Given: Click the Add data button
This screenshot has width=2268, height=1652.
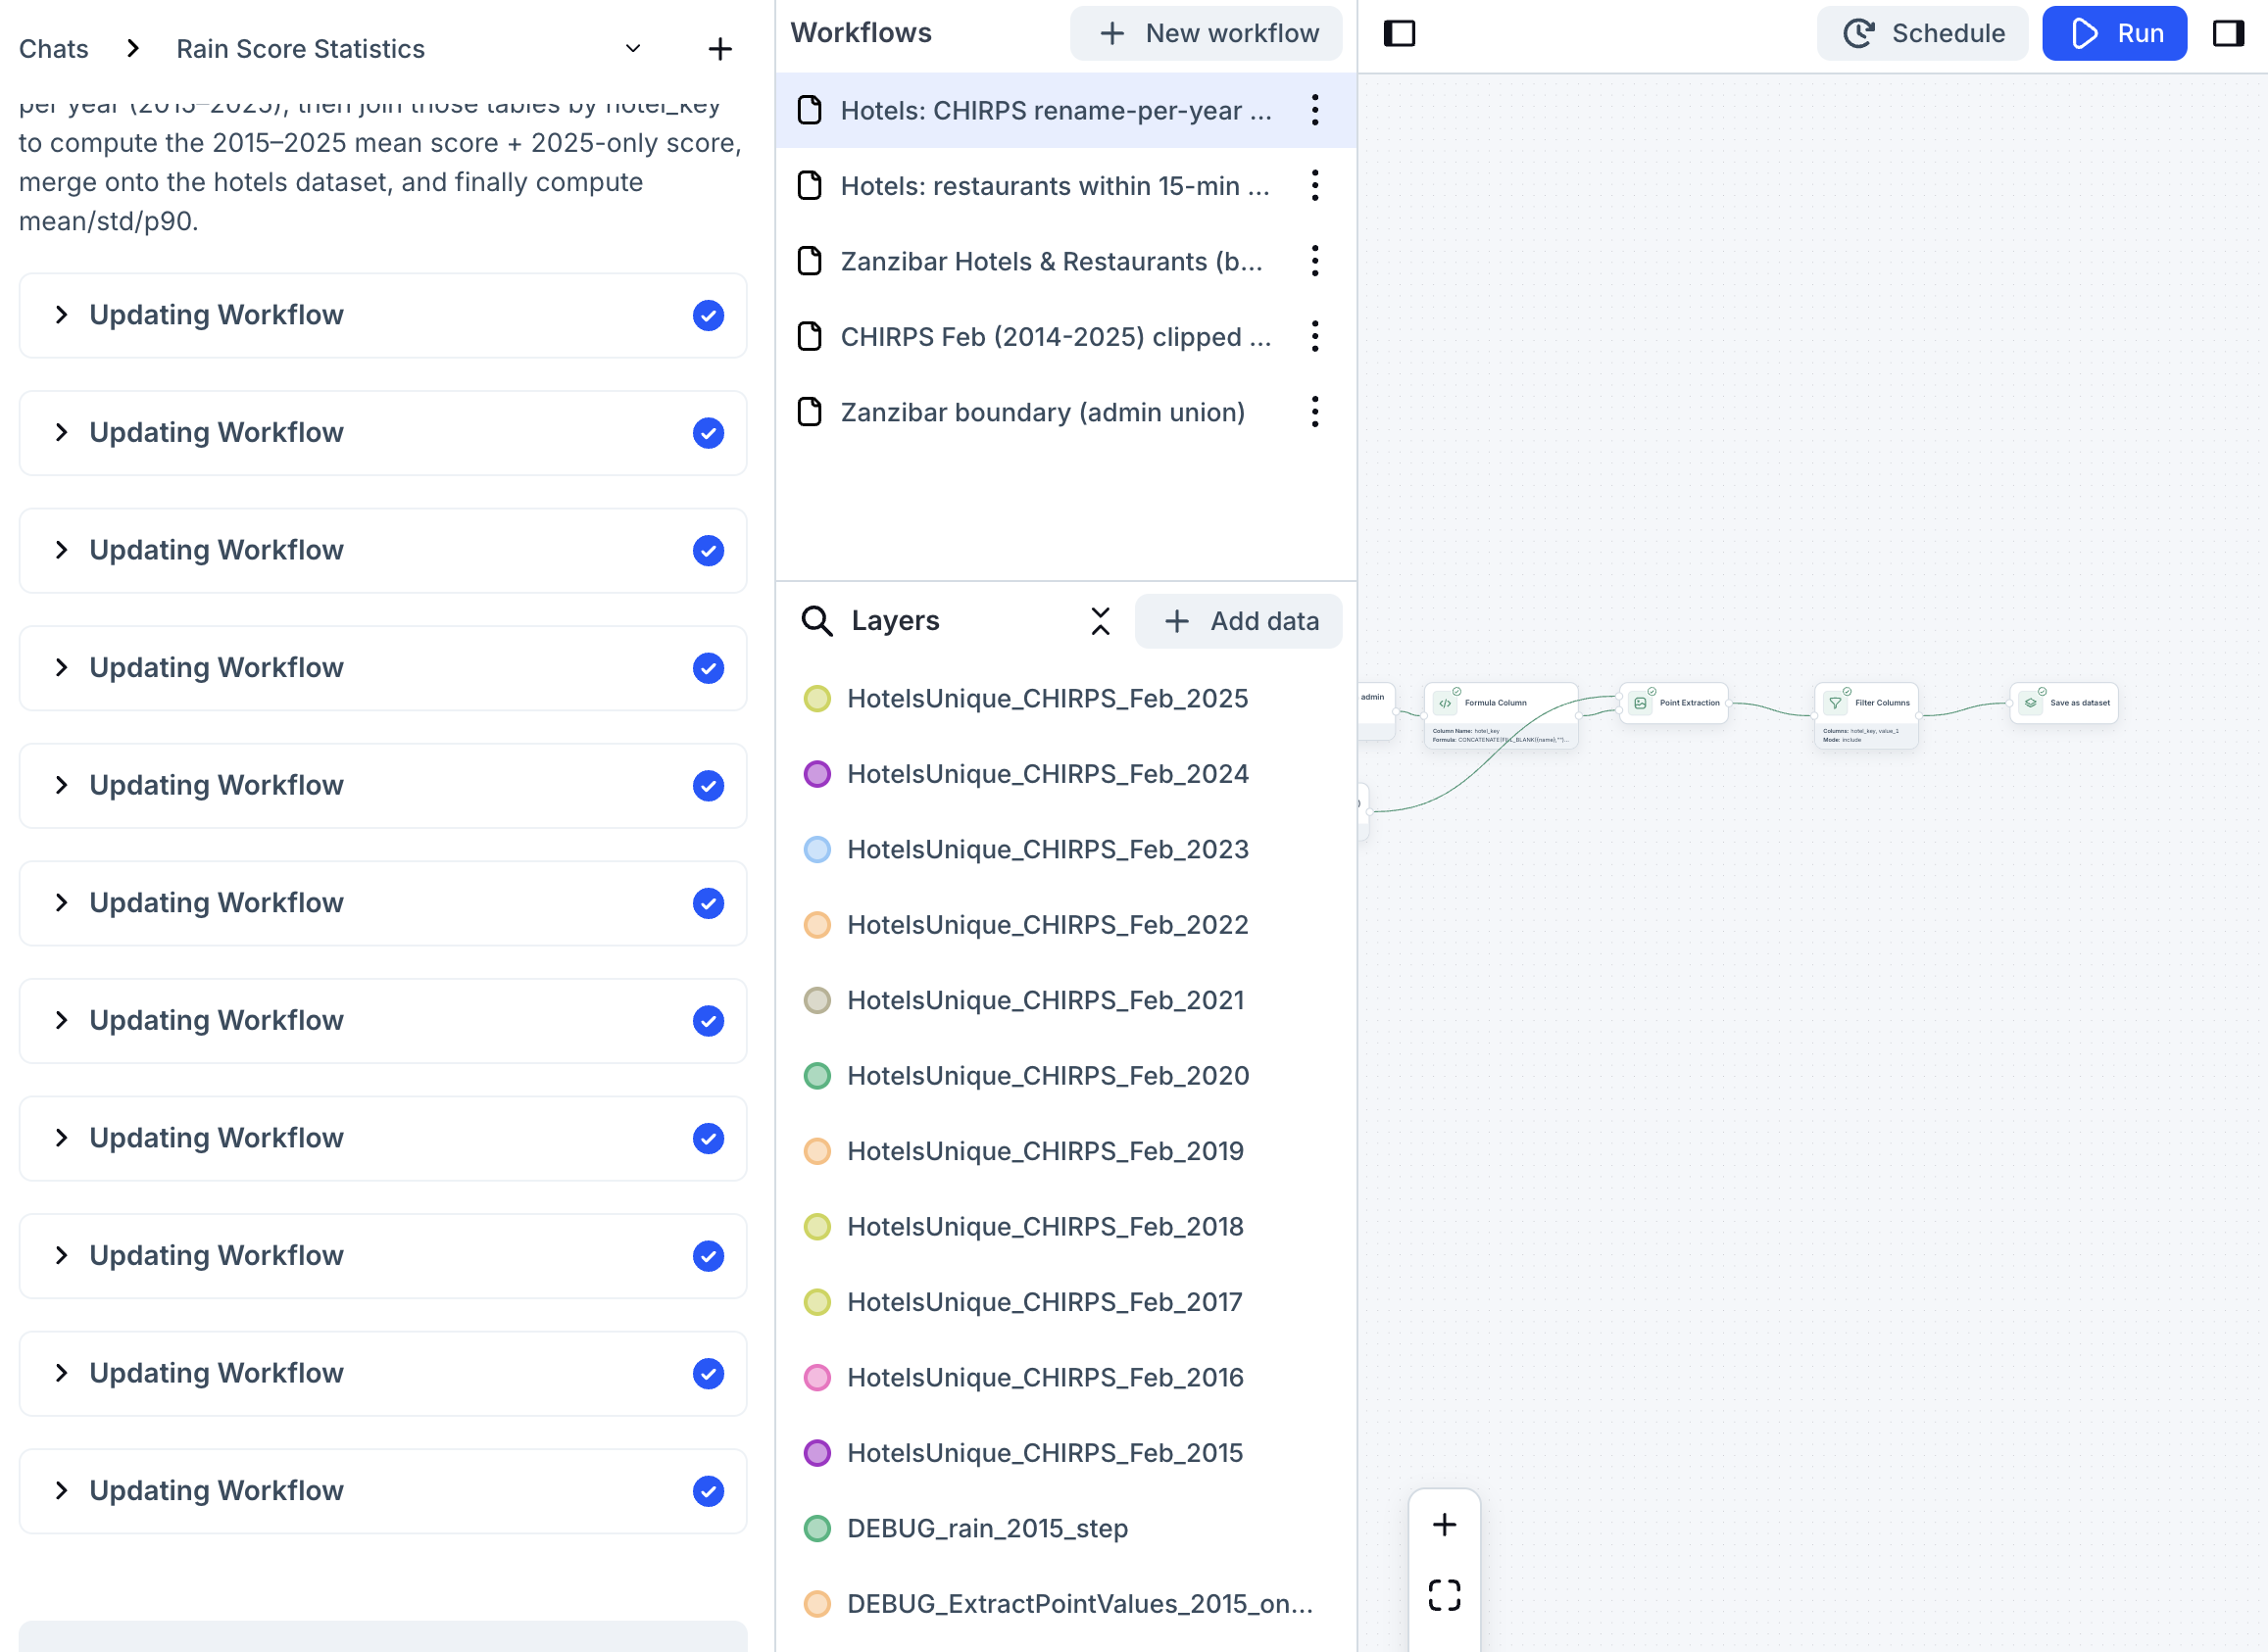Looking at the screenshot, I should tap(1238, 621).
